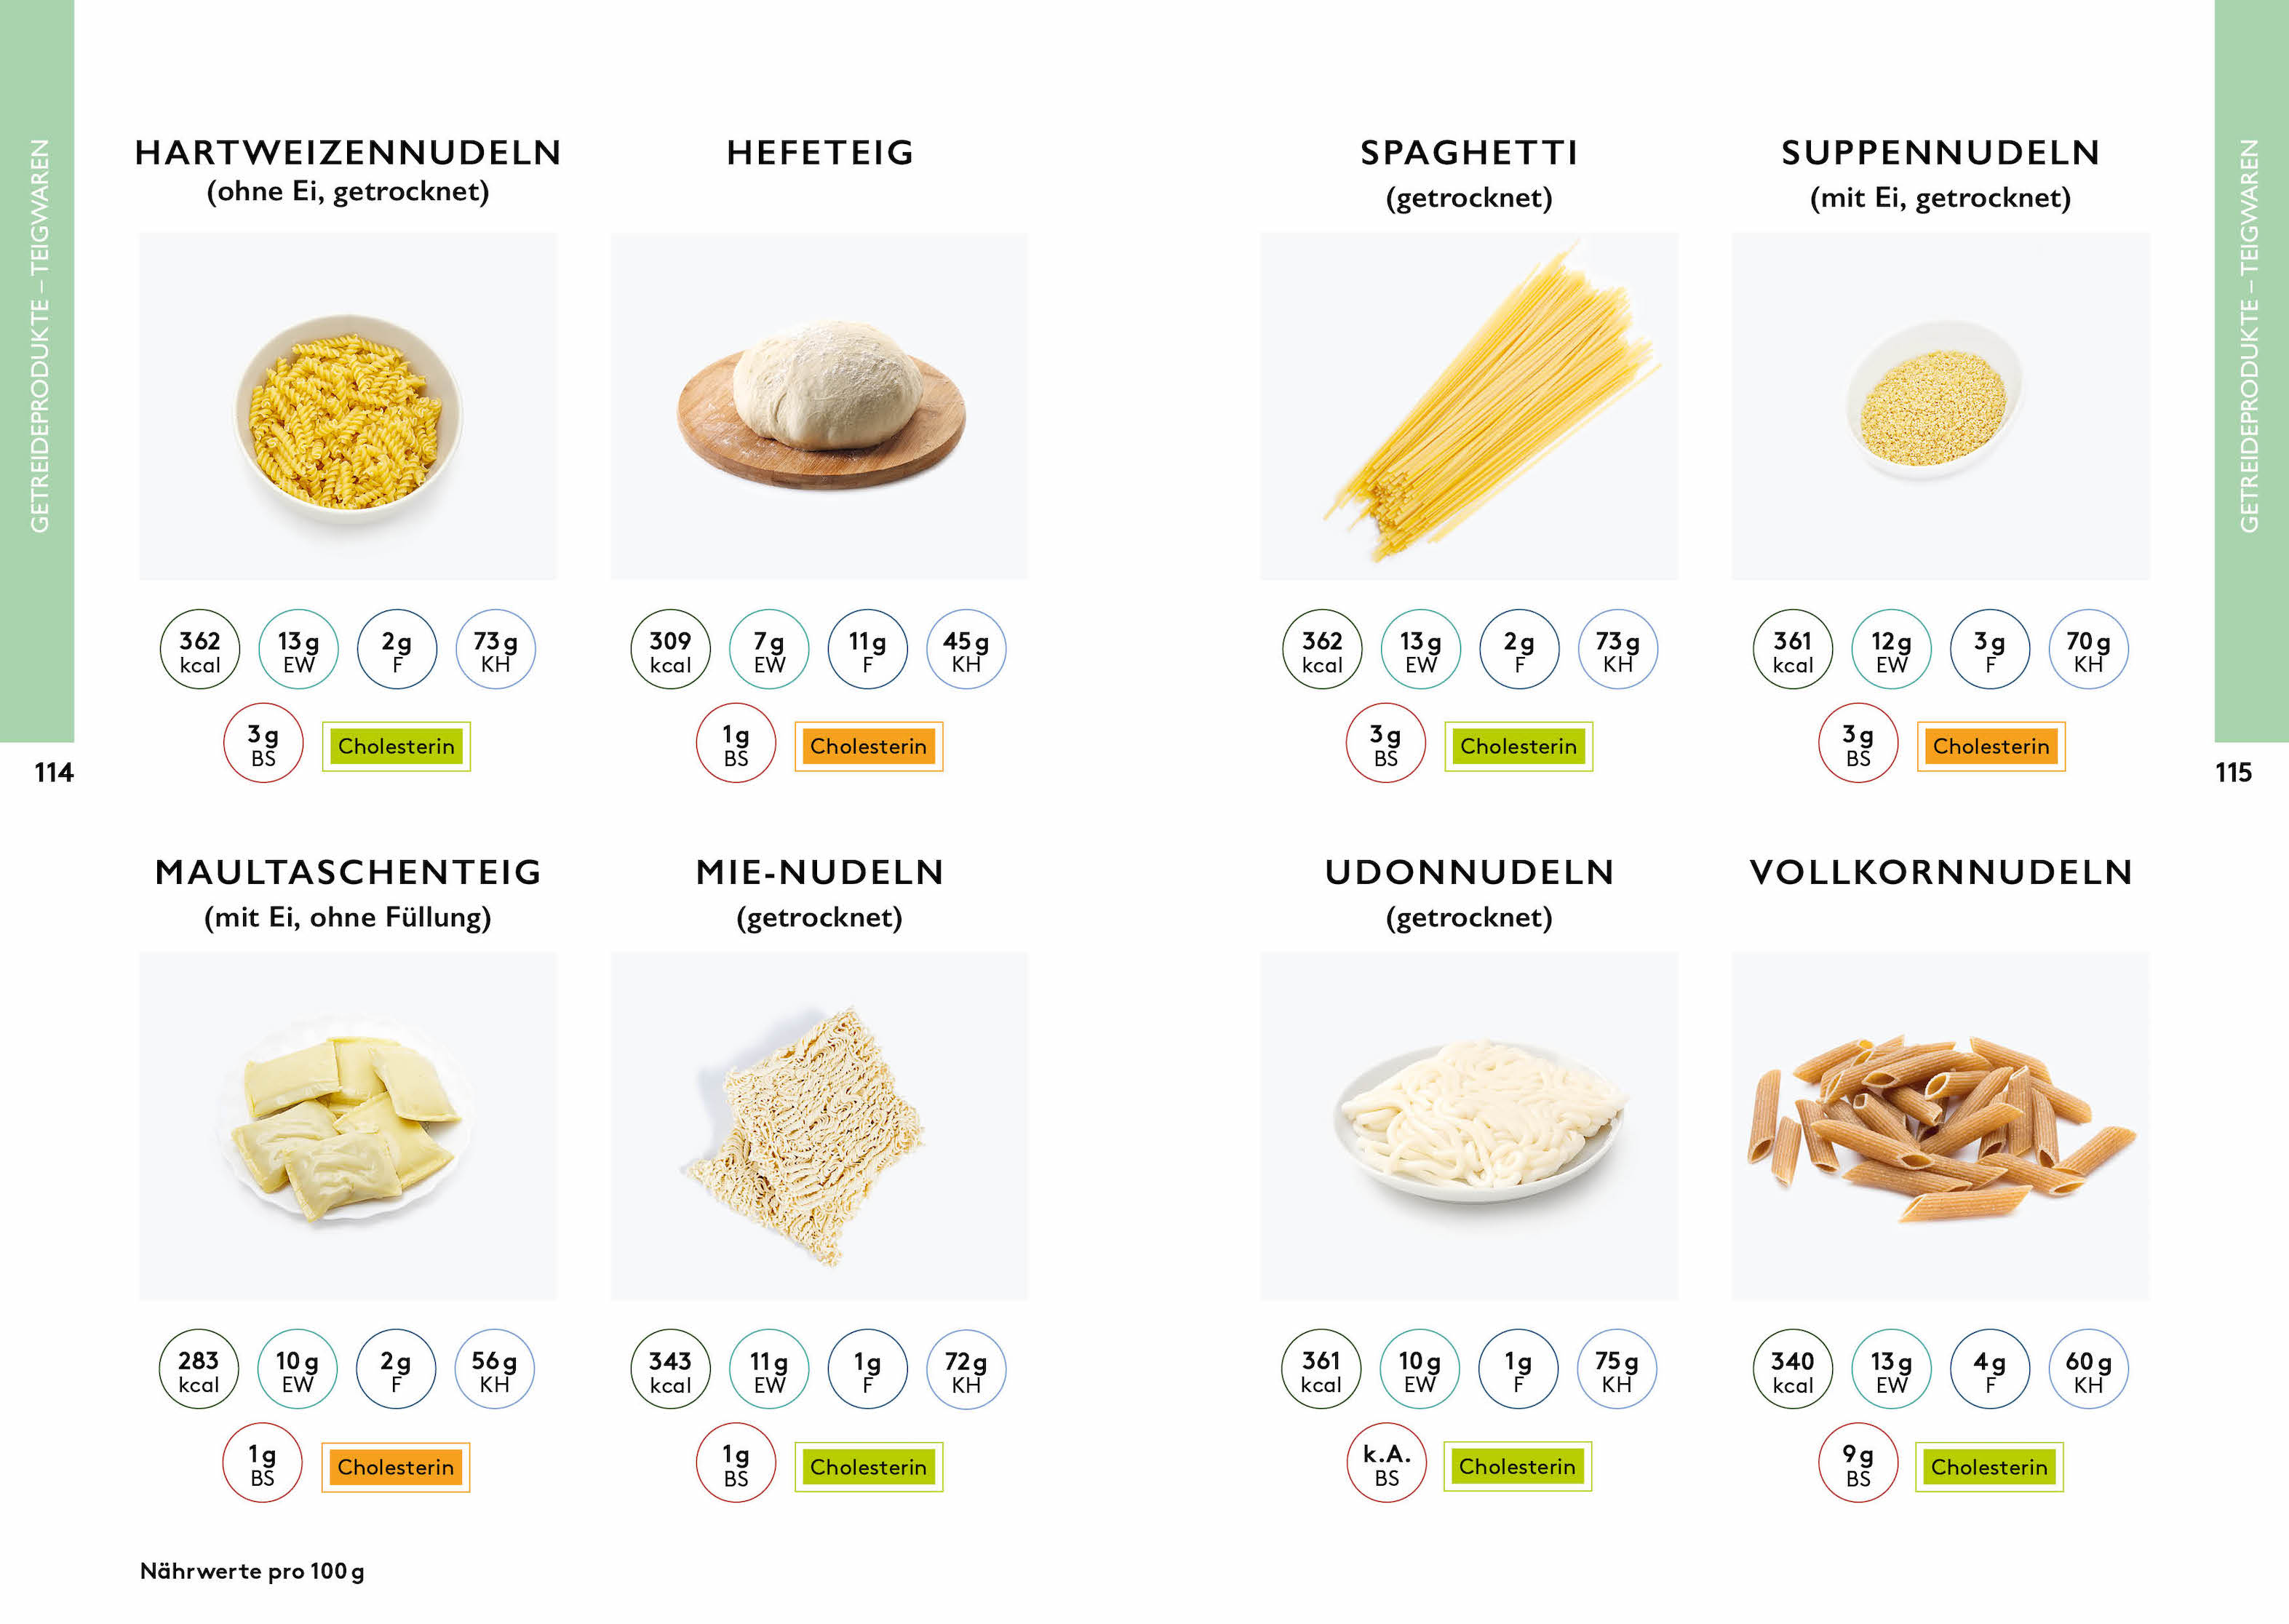Click the 283 kcal circle under Maultaschenteig

pos(199,1369)
